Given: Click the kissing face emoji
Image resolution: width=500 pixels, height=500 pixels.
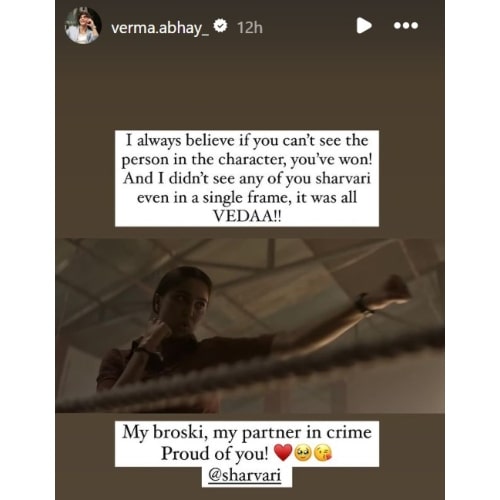Looking at the screenshot, I should (x=323, y=453).
